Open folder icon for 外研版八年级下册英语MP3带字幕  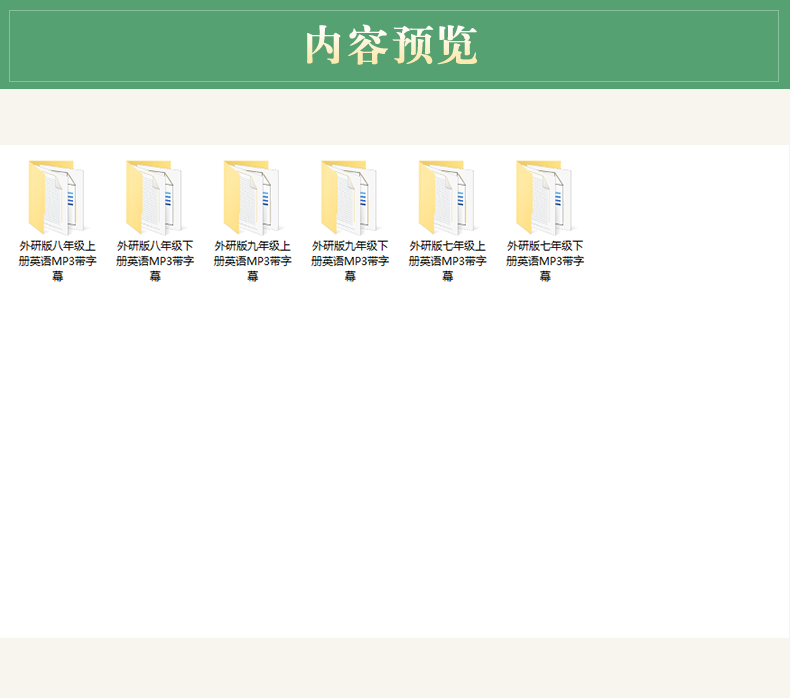click(154, 198)
